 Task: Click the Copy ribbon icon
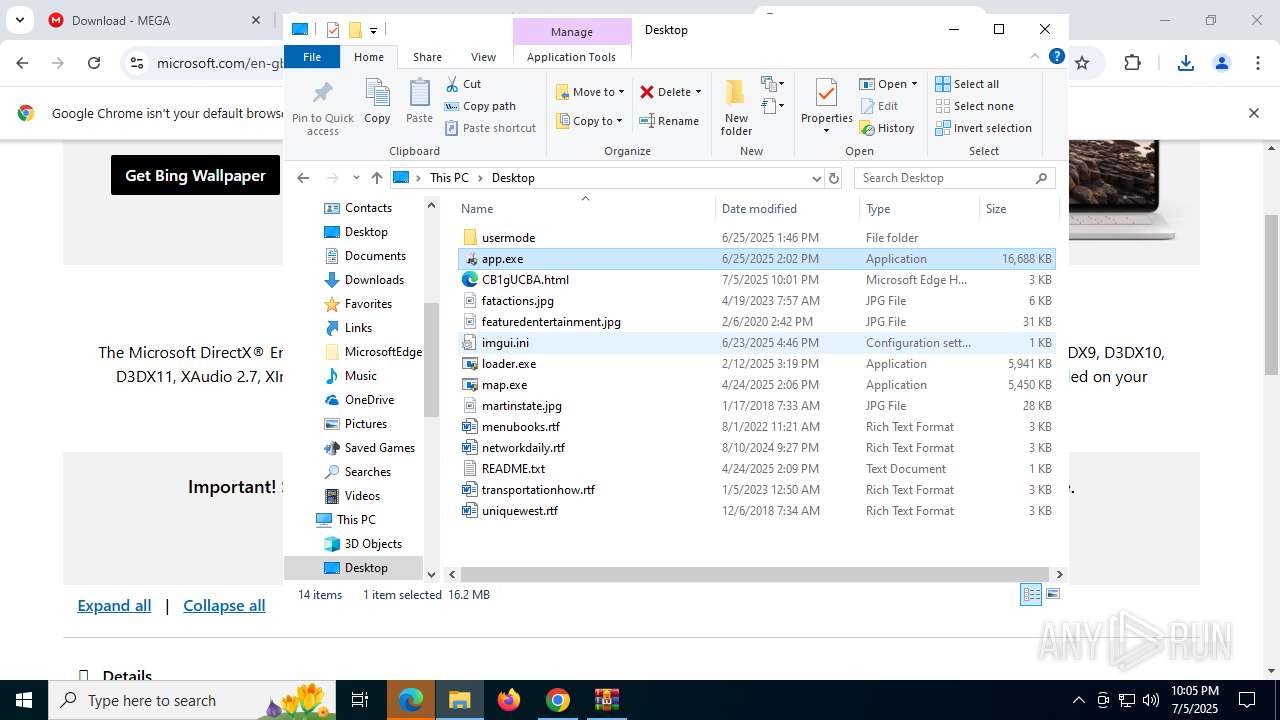point(377,101)
